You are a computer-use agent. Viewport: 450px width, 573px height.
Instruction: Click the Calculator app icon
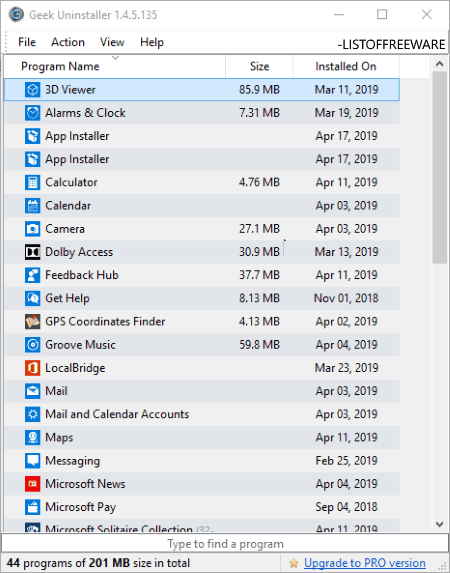[33, 182]
